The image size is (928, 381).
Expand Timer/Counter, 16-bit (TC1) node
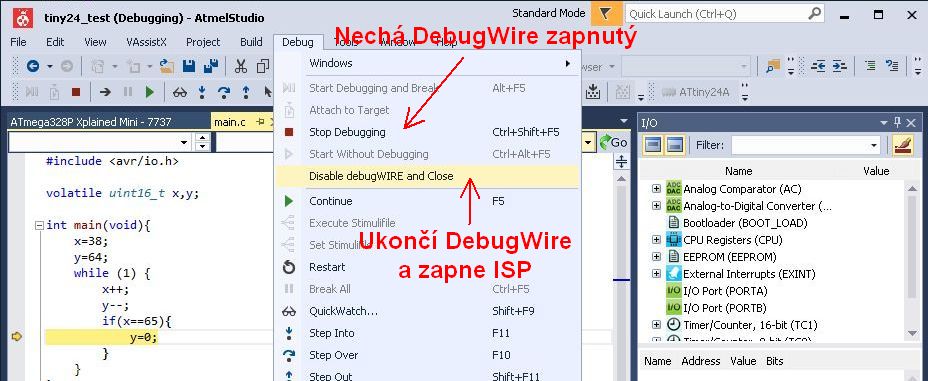point(656,325)
